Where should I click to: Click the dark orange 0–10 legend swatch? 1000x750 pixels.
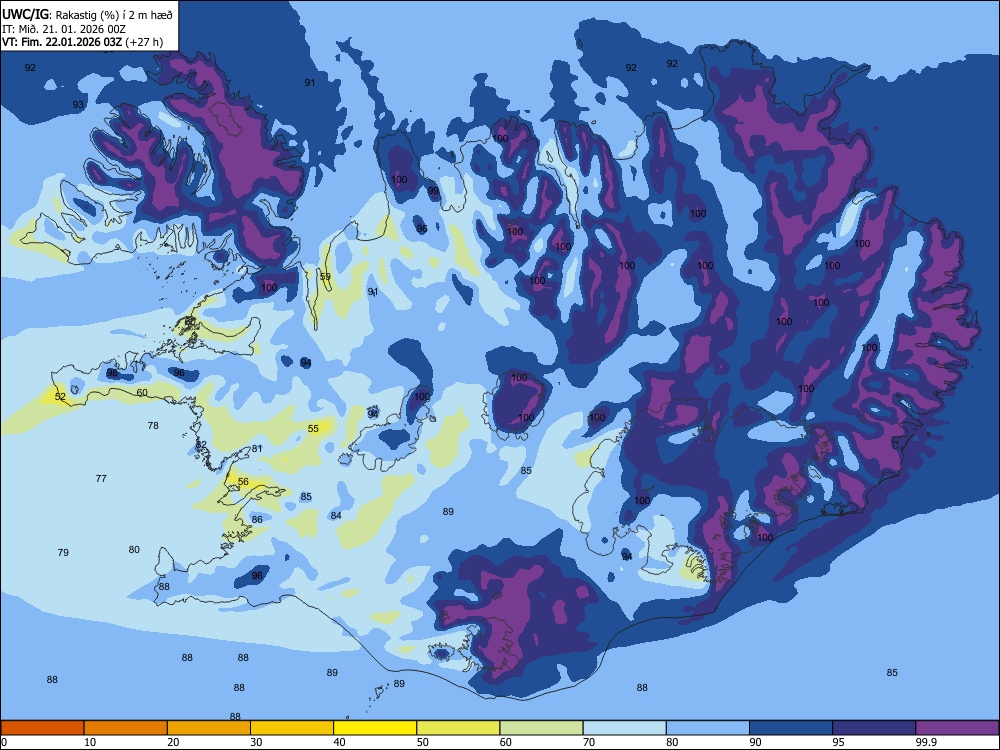(x=42, y=728)
